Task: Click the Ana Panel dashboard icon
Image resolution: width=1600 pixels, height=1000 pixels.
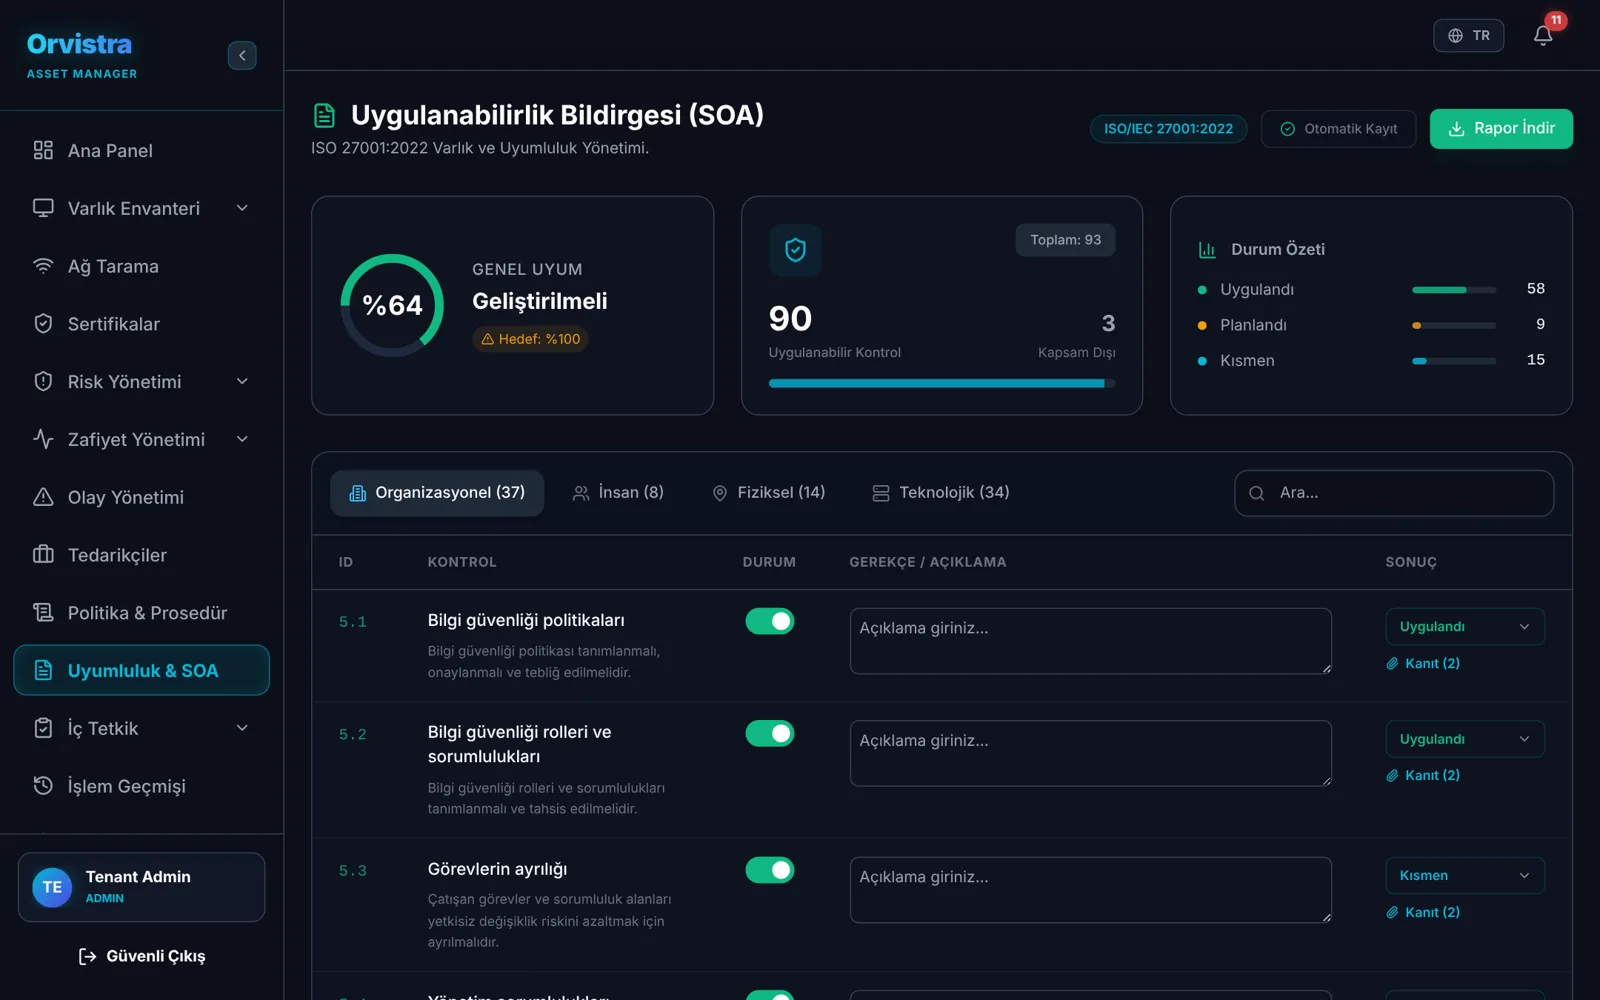Action: point(43,150)
